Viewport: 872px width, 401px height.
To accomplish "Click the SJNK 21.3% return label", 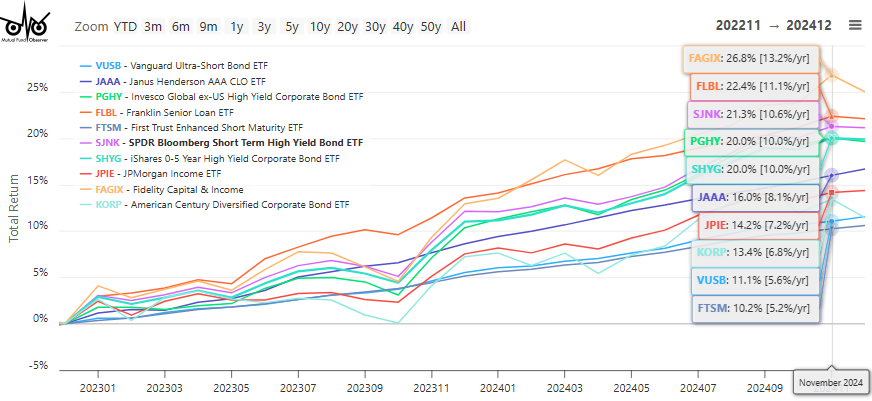I will pyautogui.click(x=754, y=114).
